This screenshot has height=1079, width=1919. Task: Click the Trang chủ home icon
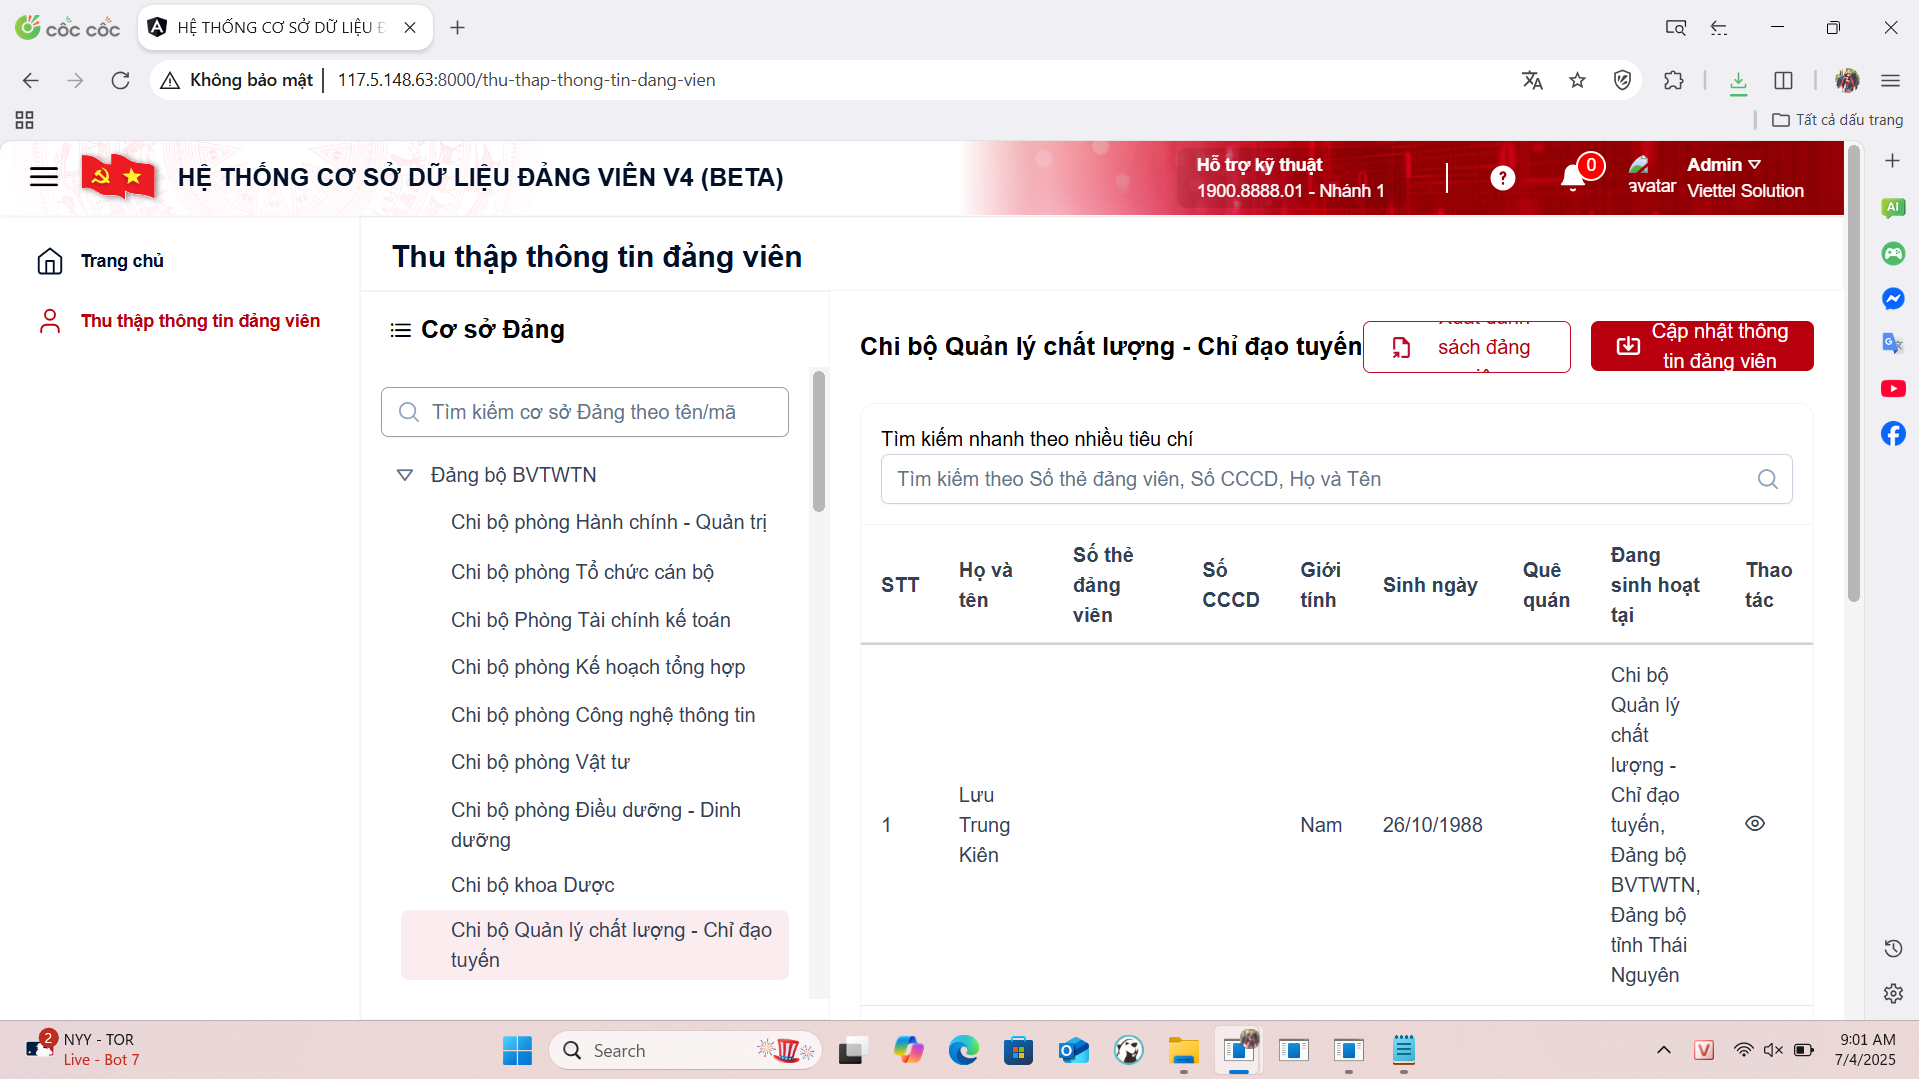[50, 260]
